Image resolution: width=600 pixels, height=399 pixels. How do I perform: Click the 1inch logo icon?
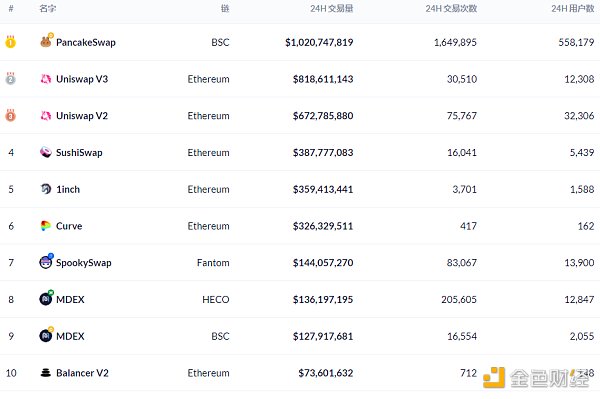[46, 189]
